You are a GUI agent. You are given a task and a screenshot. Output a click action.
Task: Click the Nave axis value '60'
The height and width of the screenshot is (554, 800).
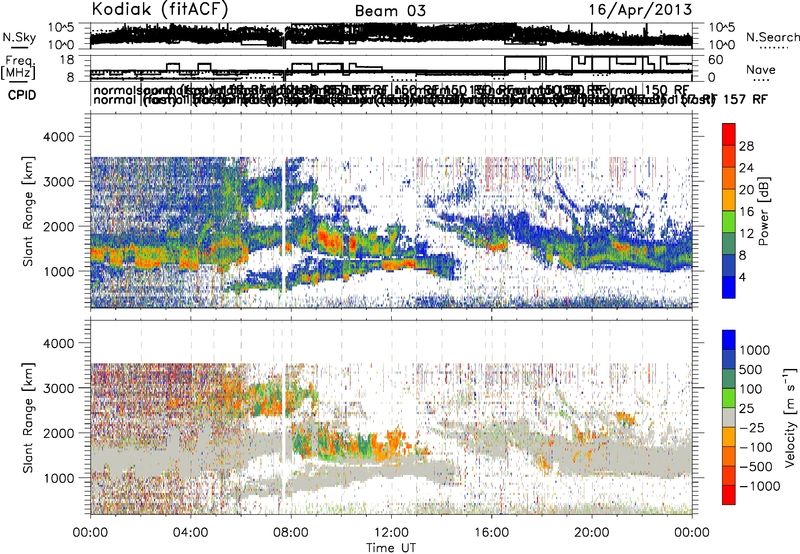pos(716,60)
